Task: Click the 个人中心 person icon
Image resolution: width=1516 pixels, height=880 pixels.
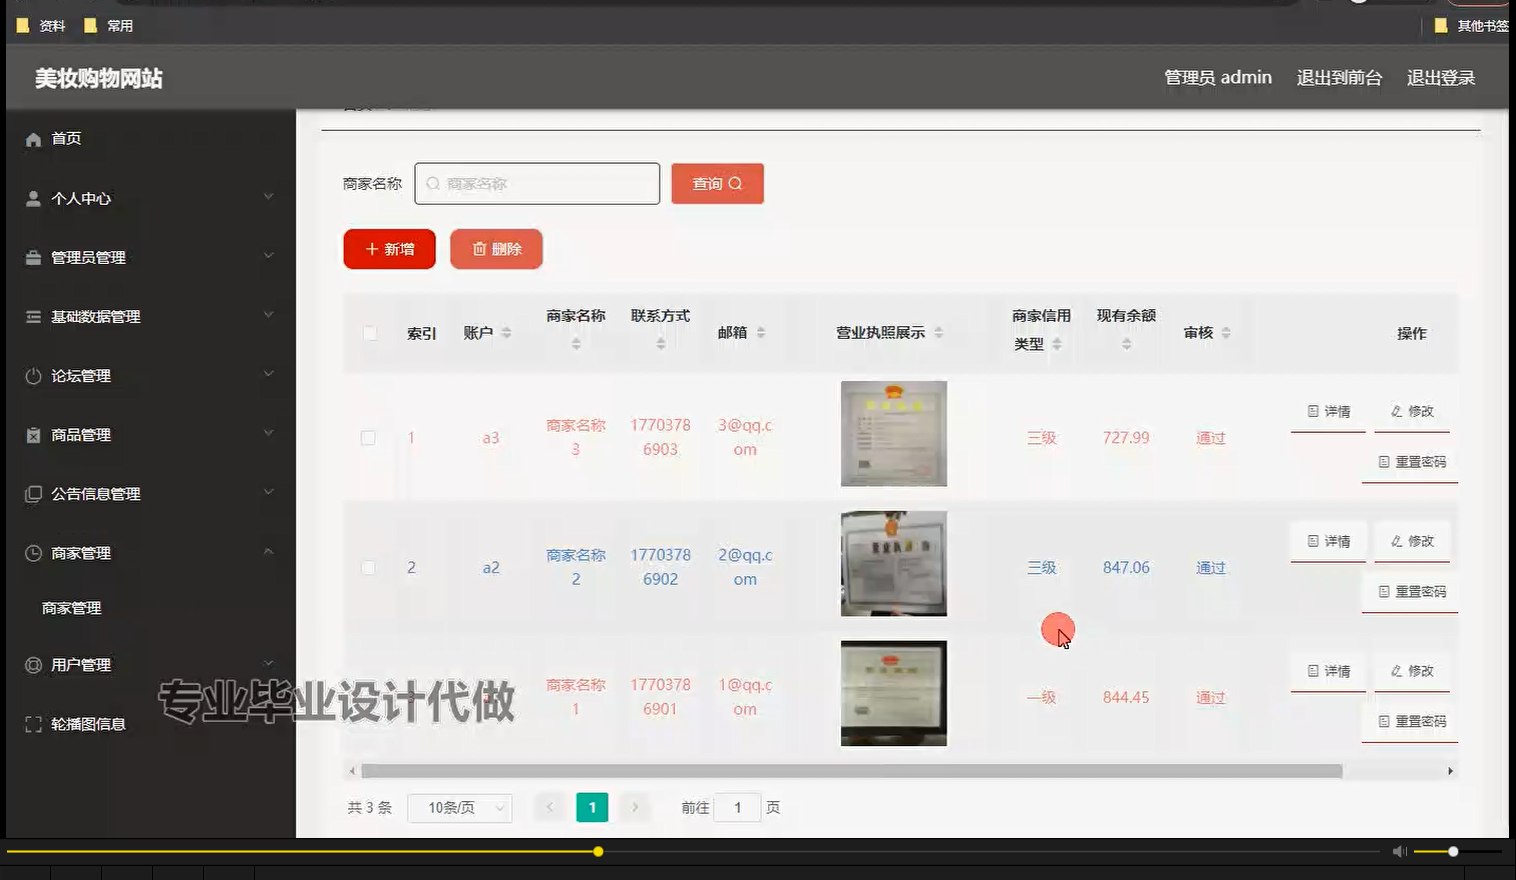Action: (33, 198)
